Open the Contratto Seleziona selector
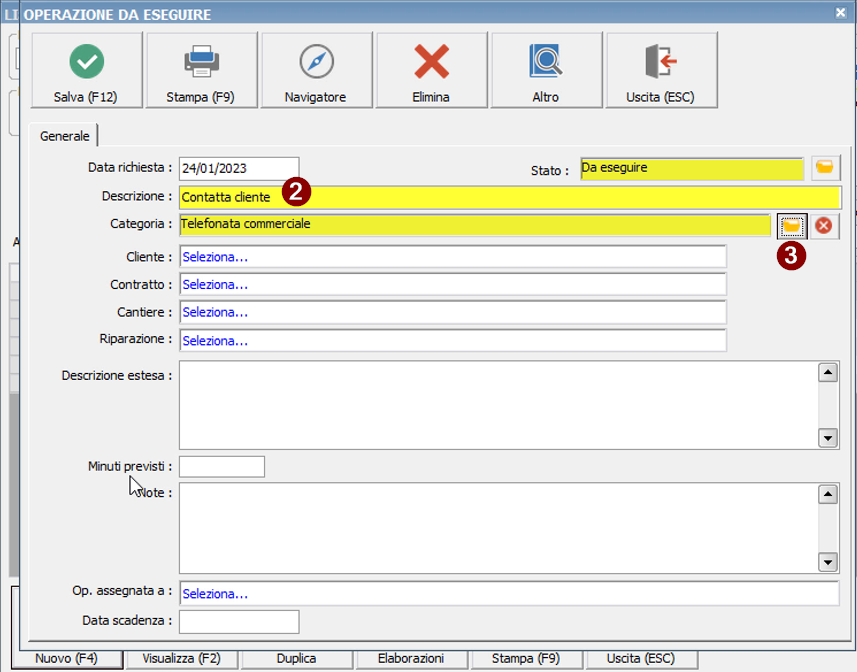This screenshot has height=672, width=857. 452,285
